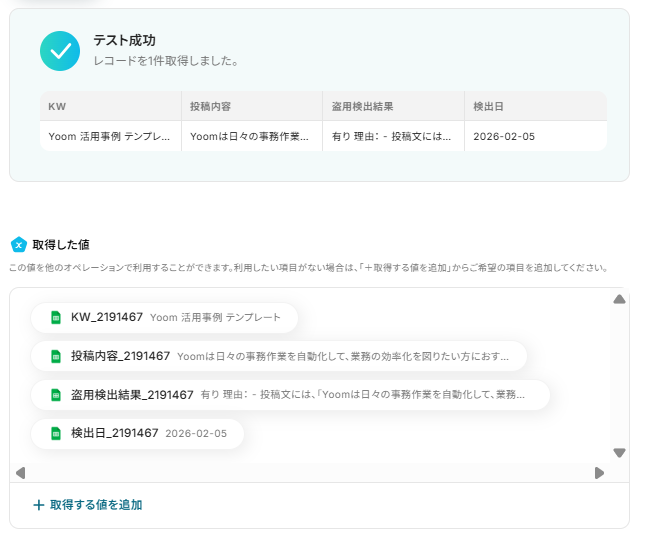Select the KW_2191467 value chip
Screen dimensions: 649x546
tap(164, 317)
